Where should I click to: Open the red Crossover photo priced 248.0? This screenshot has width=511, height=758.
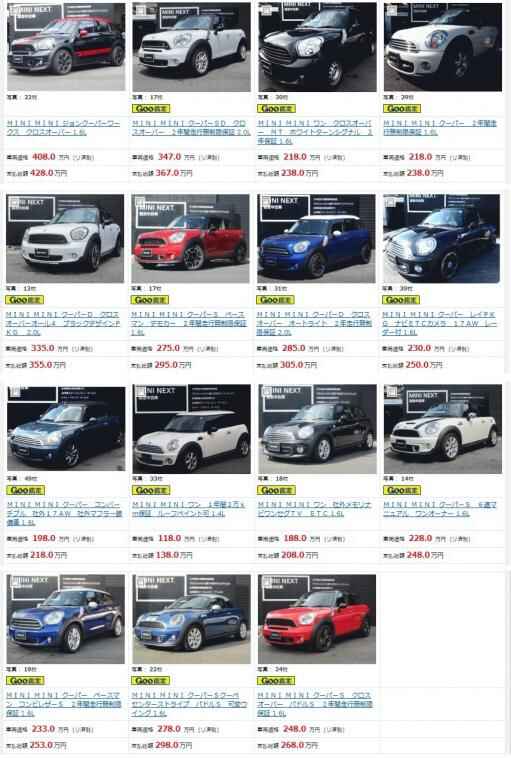(x=317, y=619)
